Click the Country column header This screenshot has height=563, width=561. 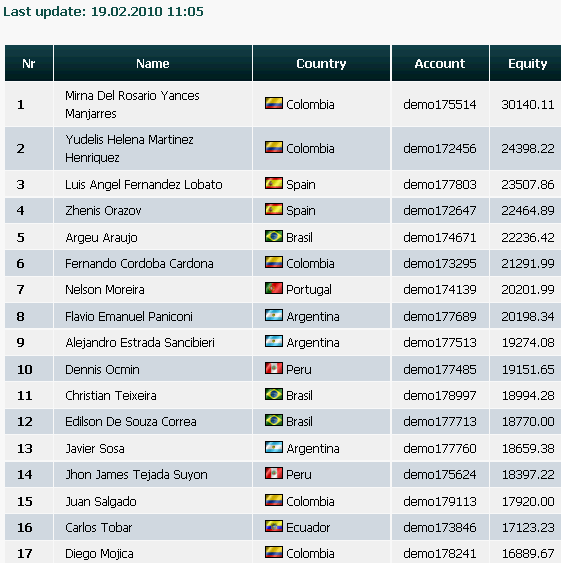coord(321,63)
